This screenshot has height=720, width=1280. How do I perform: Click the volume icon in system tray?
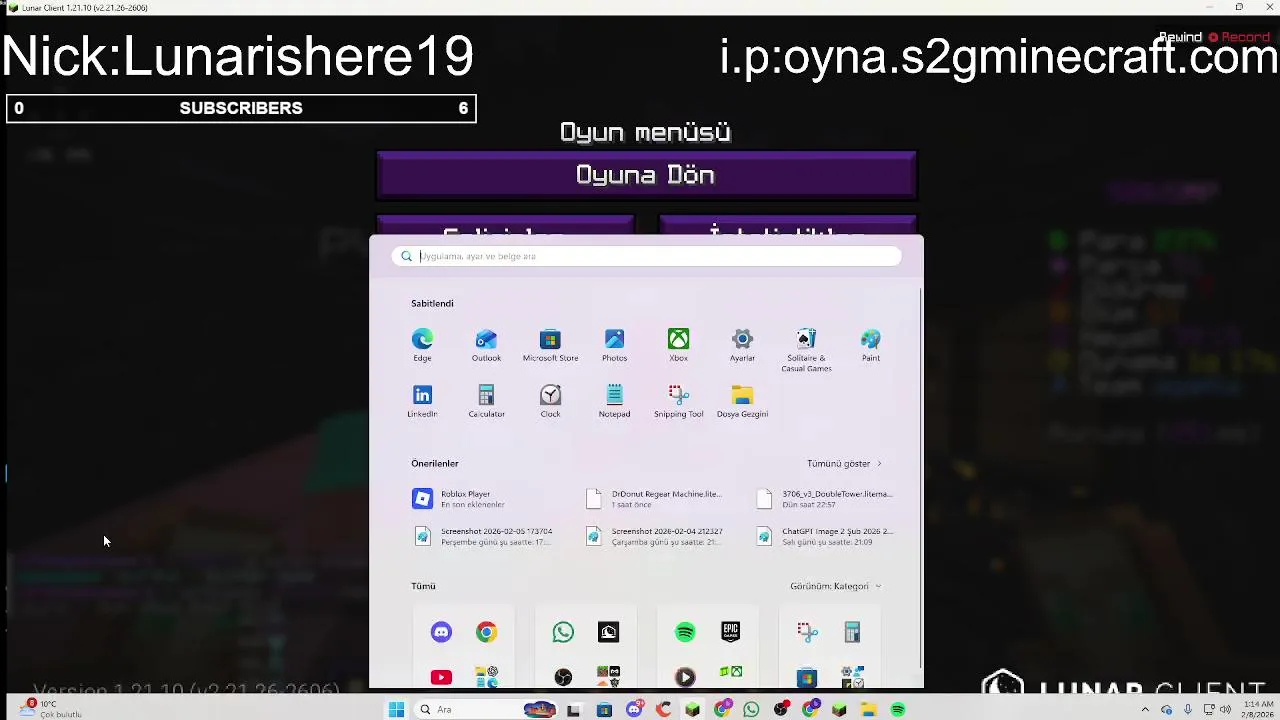click(x=1225, y=709)
